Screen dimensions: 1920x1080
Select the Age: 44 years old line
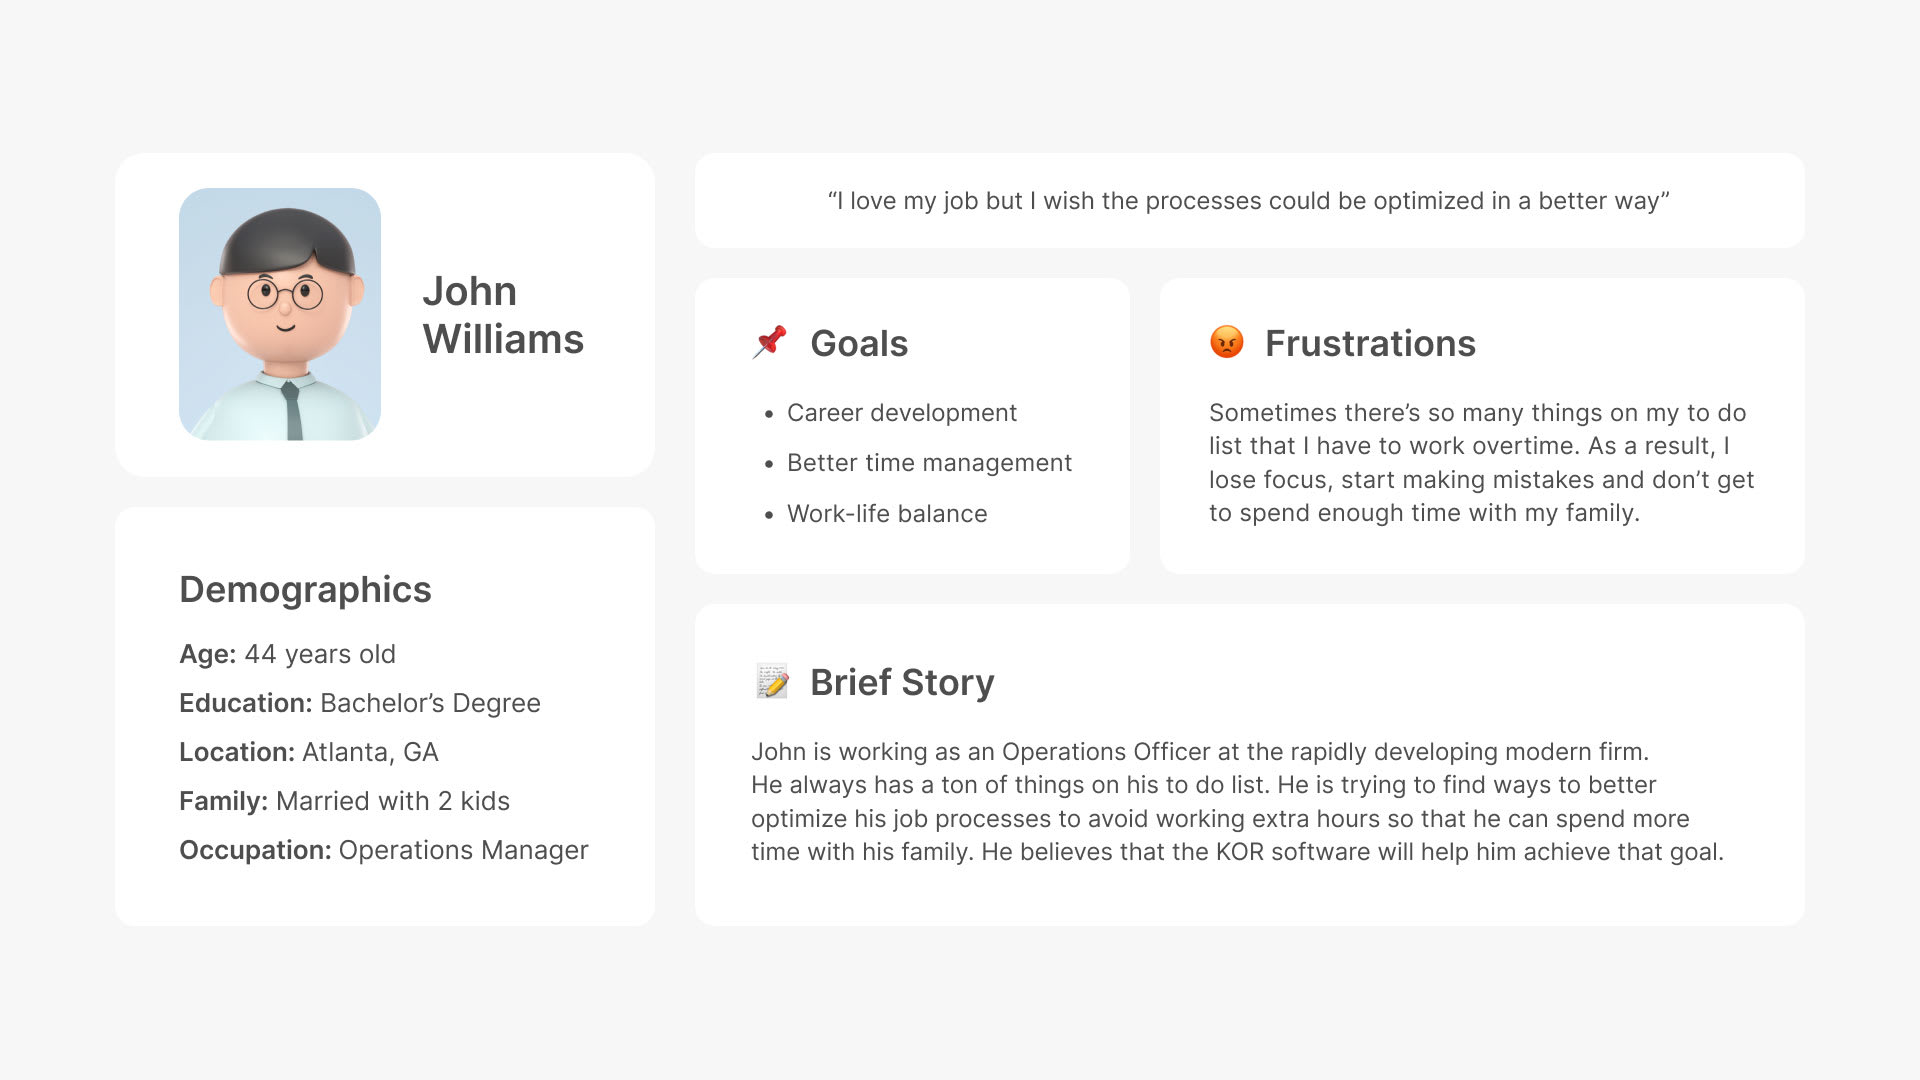(287, 654)
